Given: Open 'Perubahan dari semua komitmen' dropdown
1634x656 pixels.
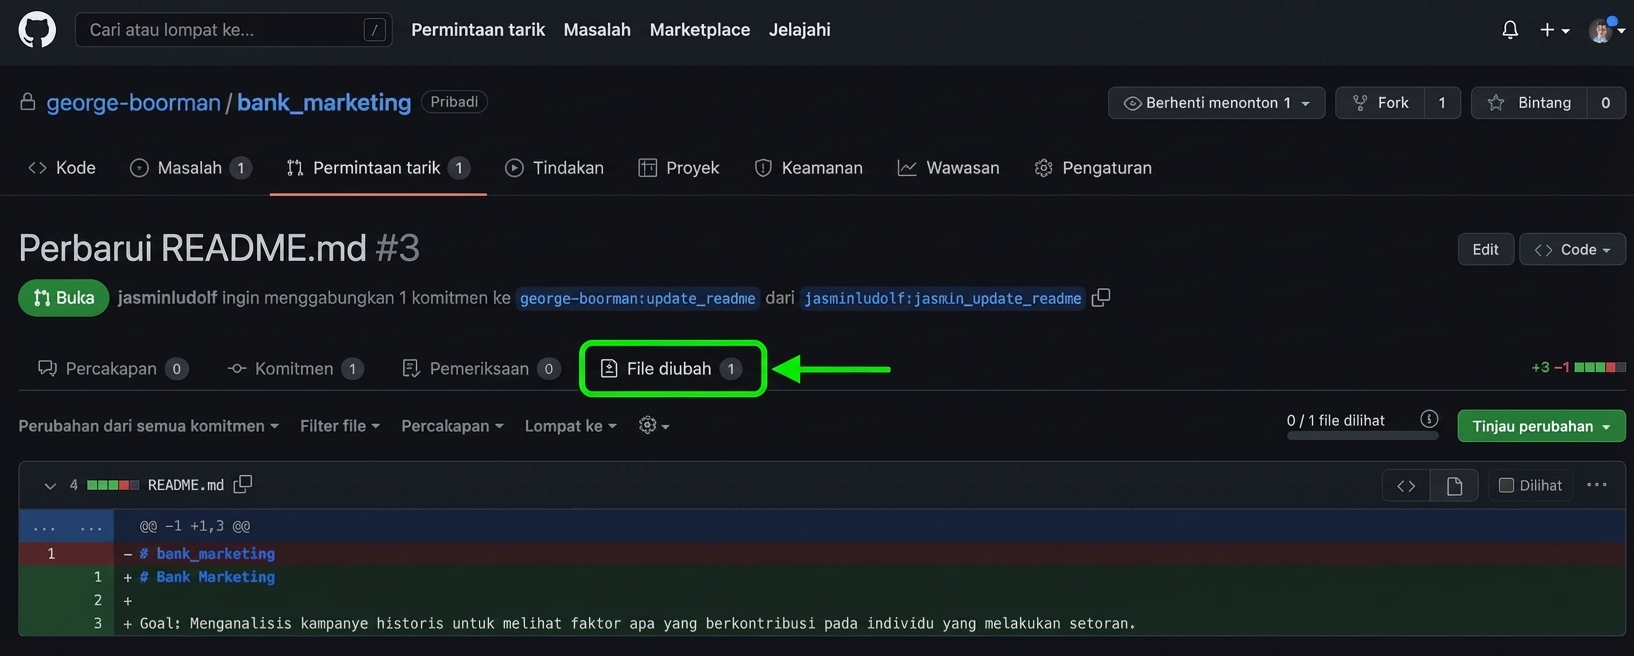Looking at the screenshot, I should coord(148,426).
